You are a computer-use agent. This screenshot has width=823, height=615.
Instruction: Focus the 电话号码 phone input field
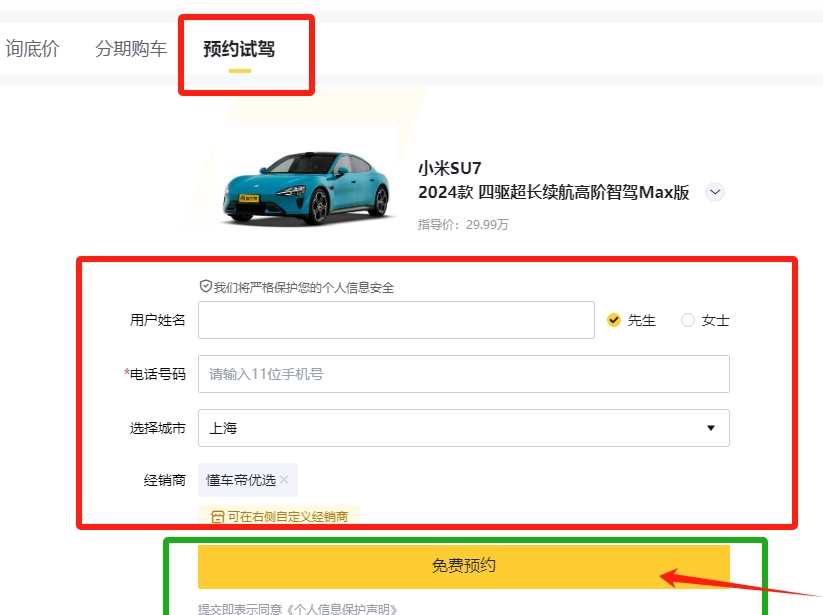point(463,374)
